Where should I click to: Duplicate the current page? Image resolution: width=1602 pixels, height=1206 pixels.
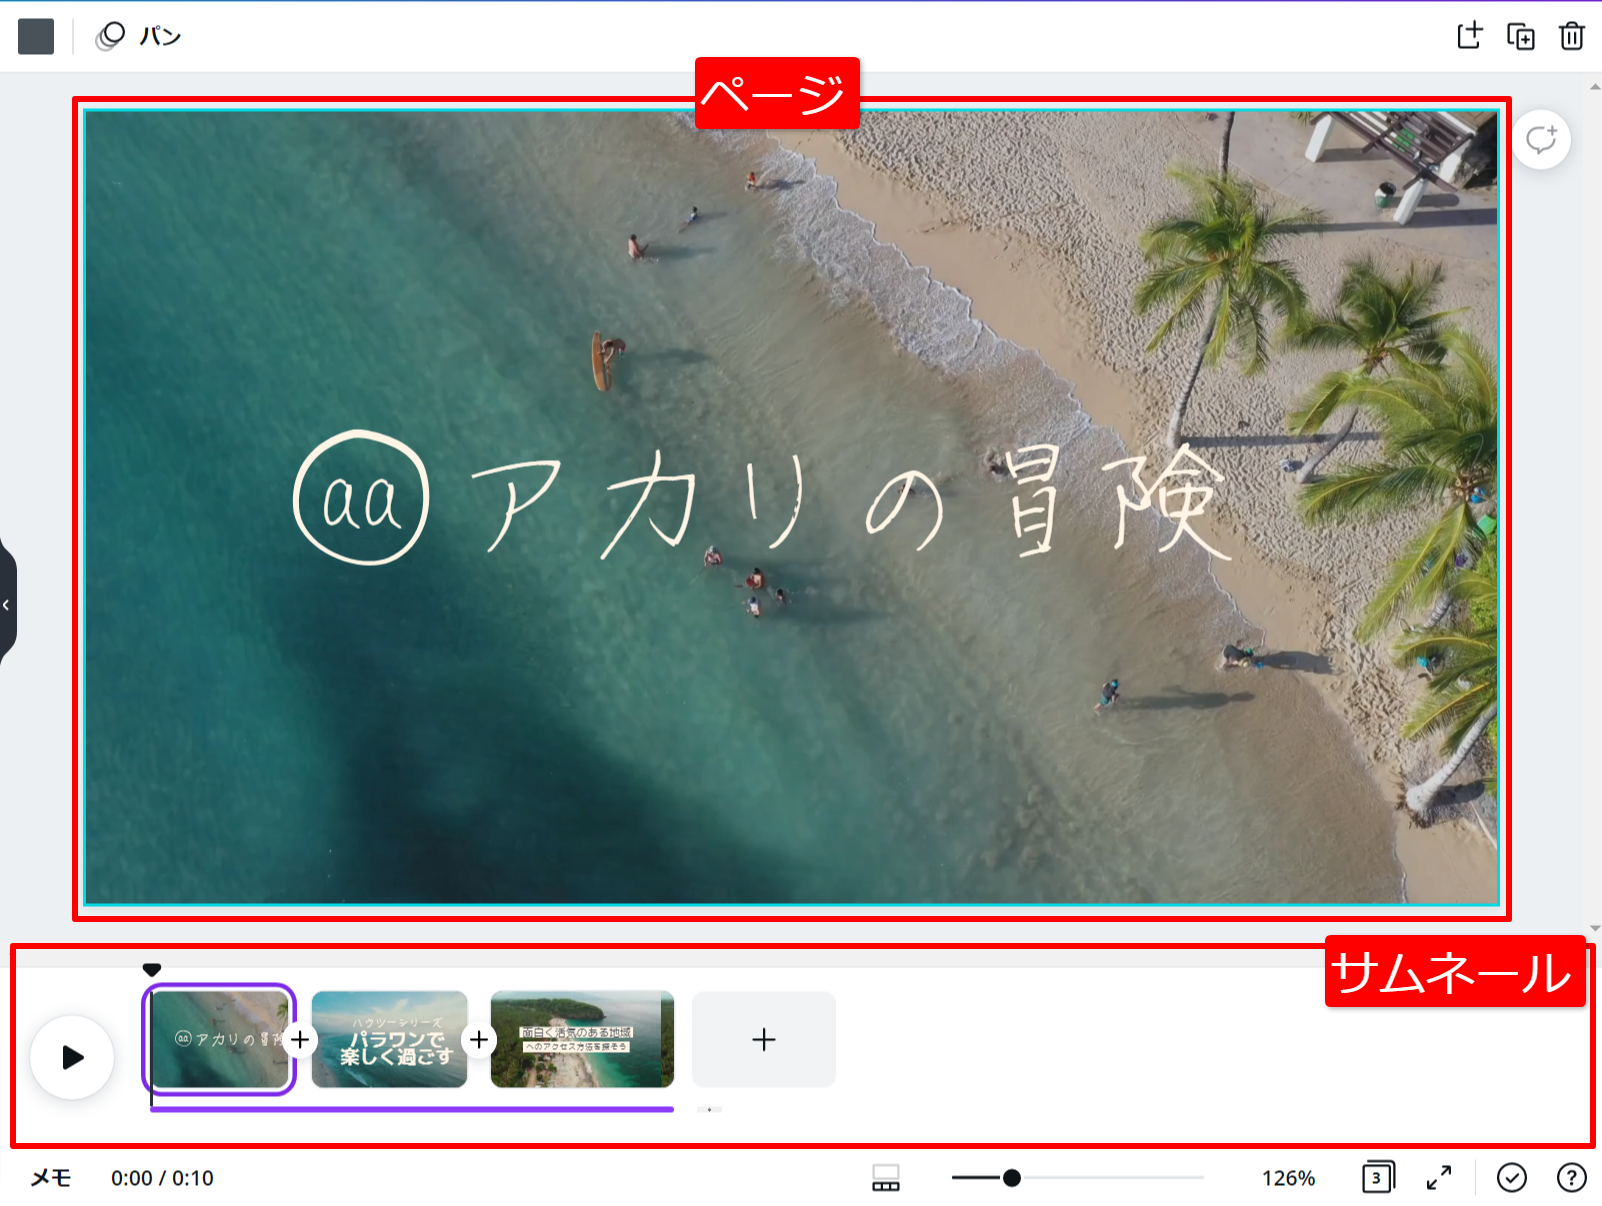tap(1520, 35)
